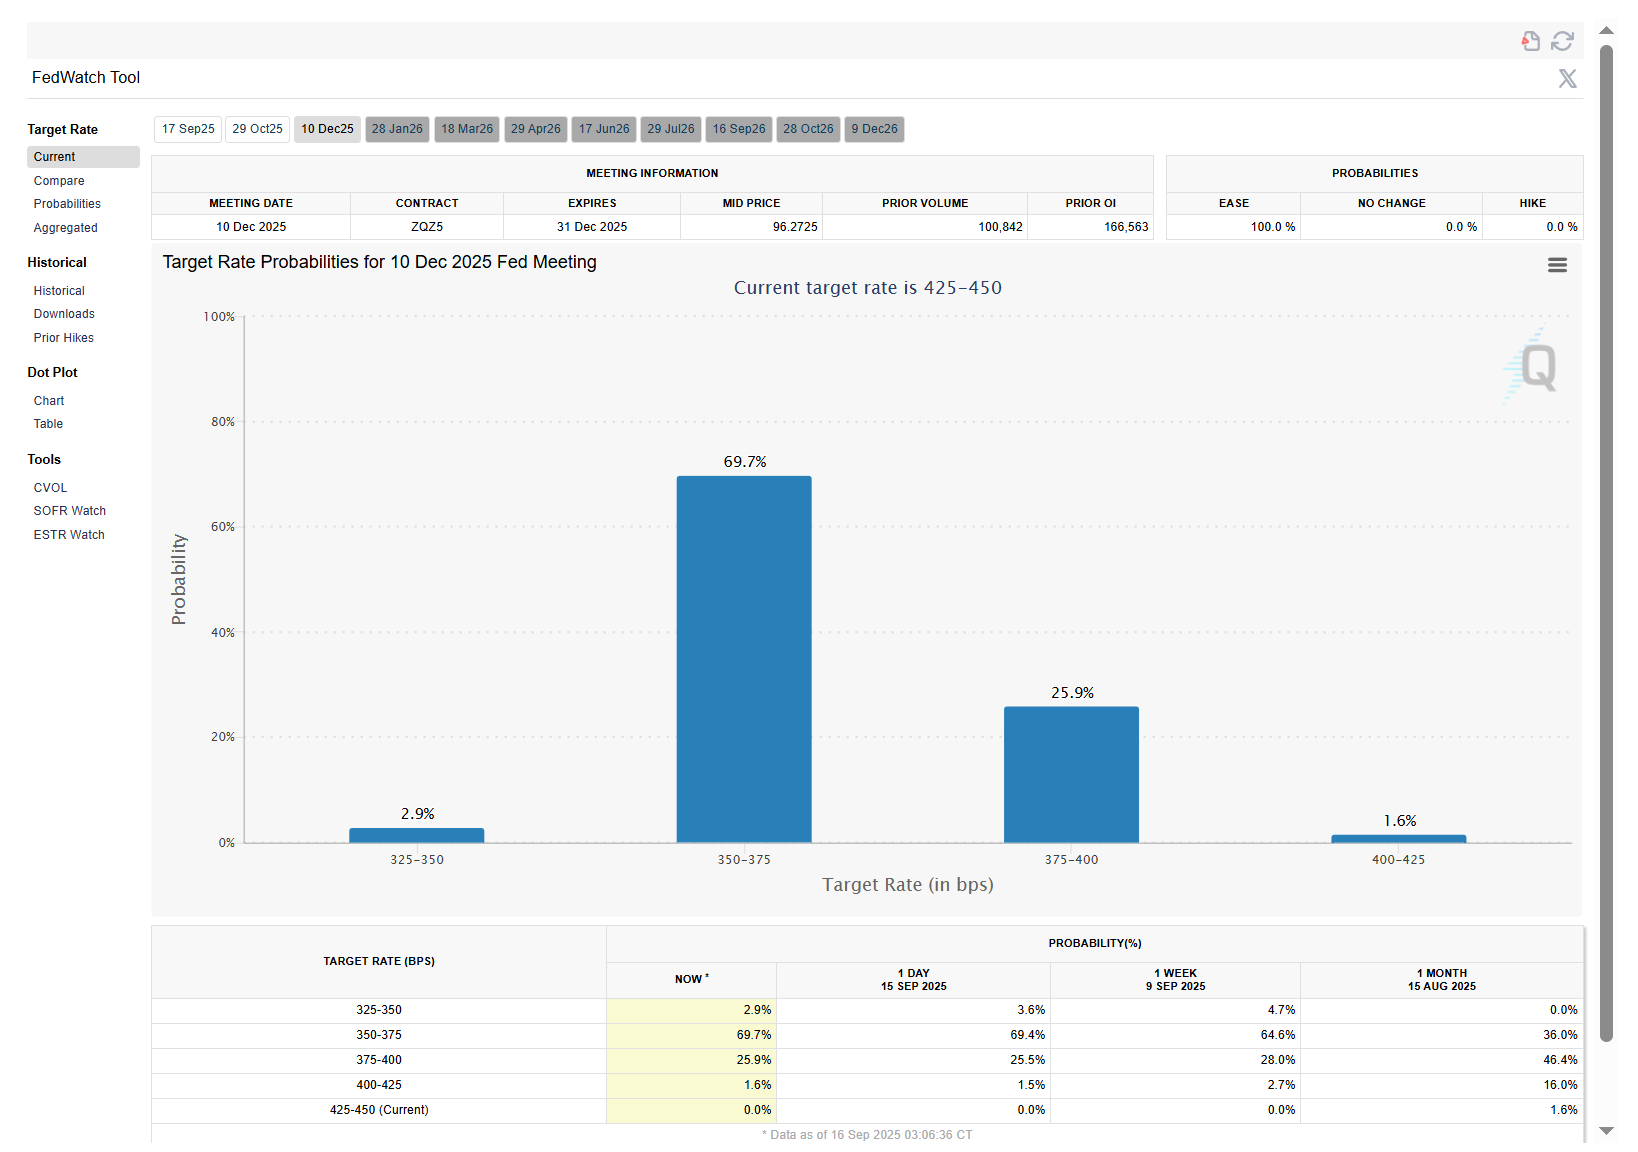The width and height of the screenshot is (1638, 1152).
Task: Share via the X (Twitter) icon
Action: coord(1567,78)
